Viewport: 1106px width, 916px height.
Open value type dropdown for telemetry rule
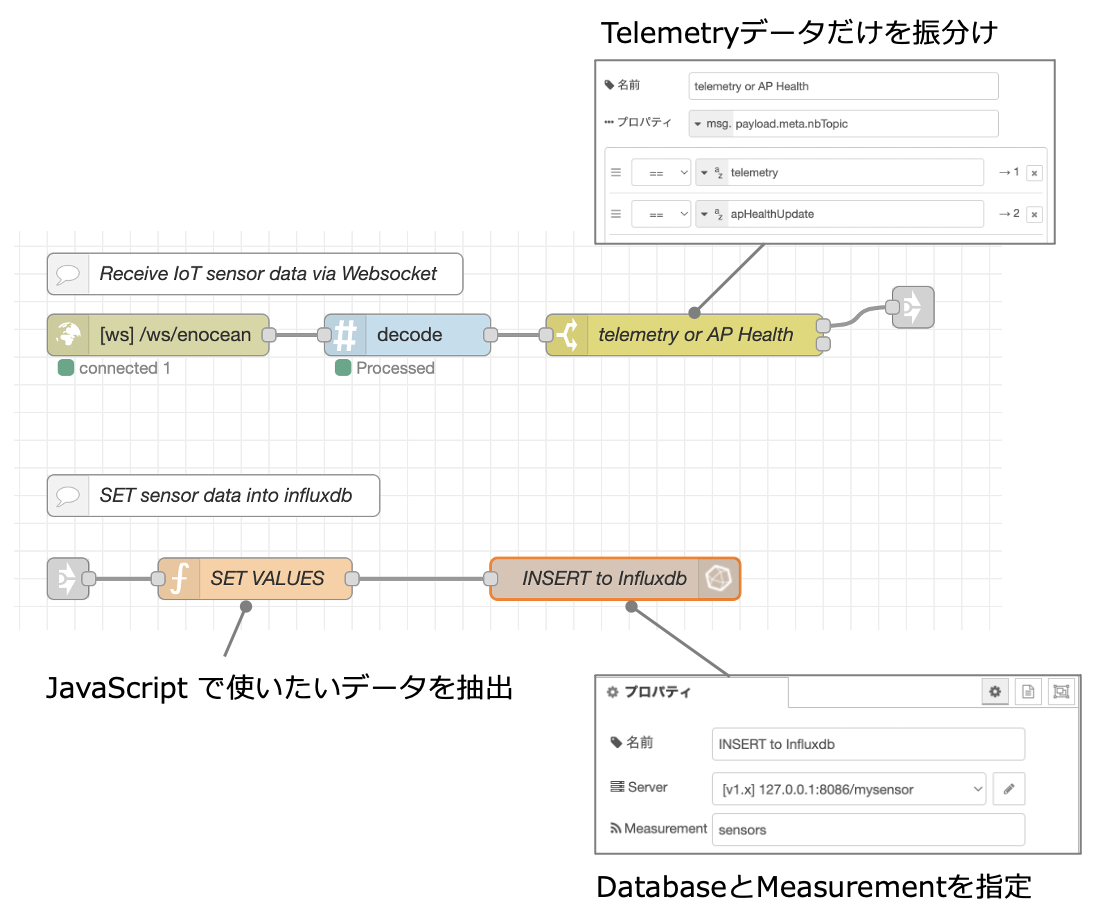point(711,173)
